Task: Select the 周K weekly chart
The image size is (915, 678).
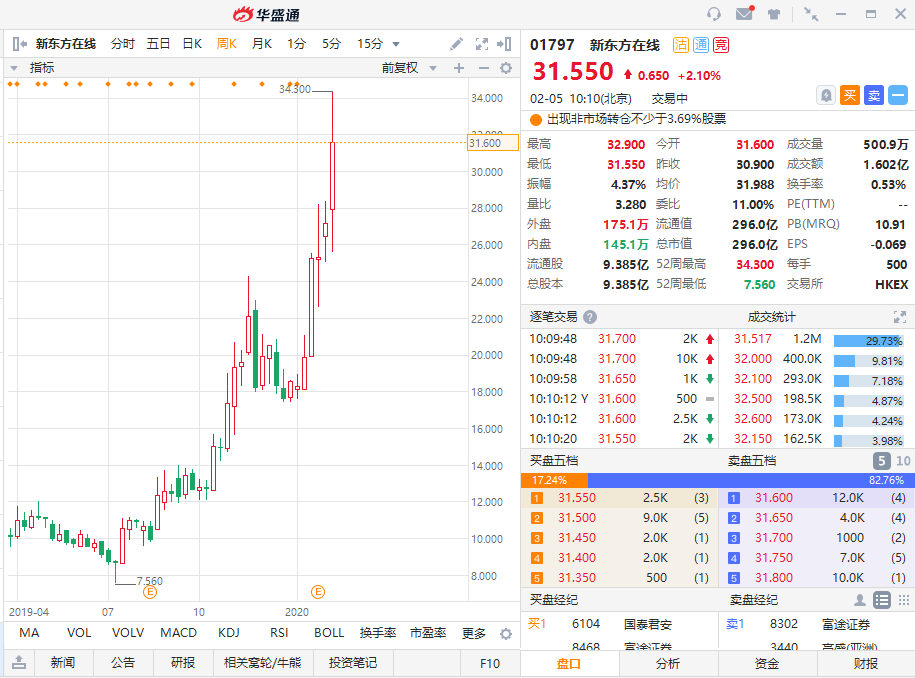Action: (x=226, y=44)
